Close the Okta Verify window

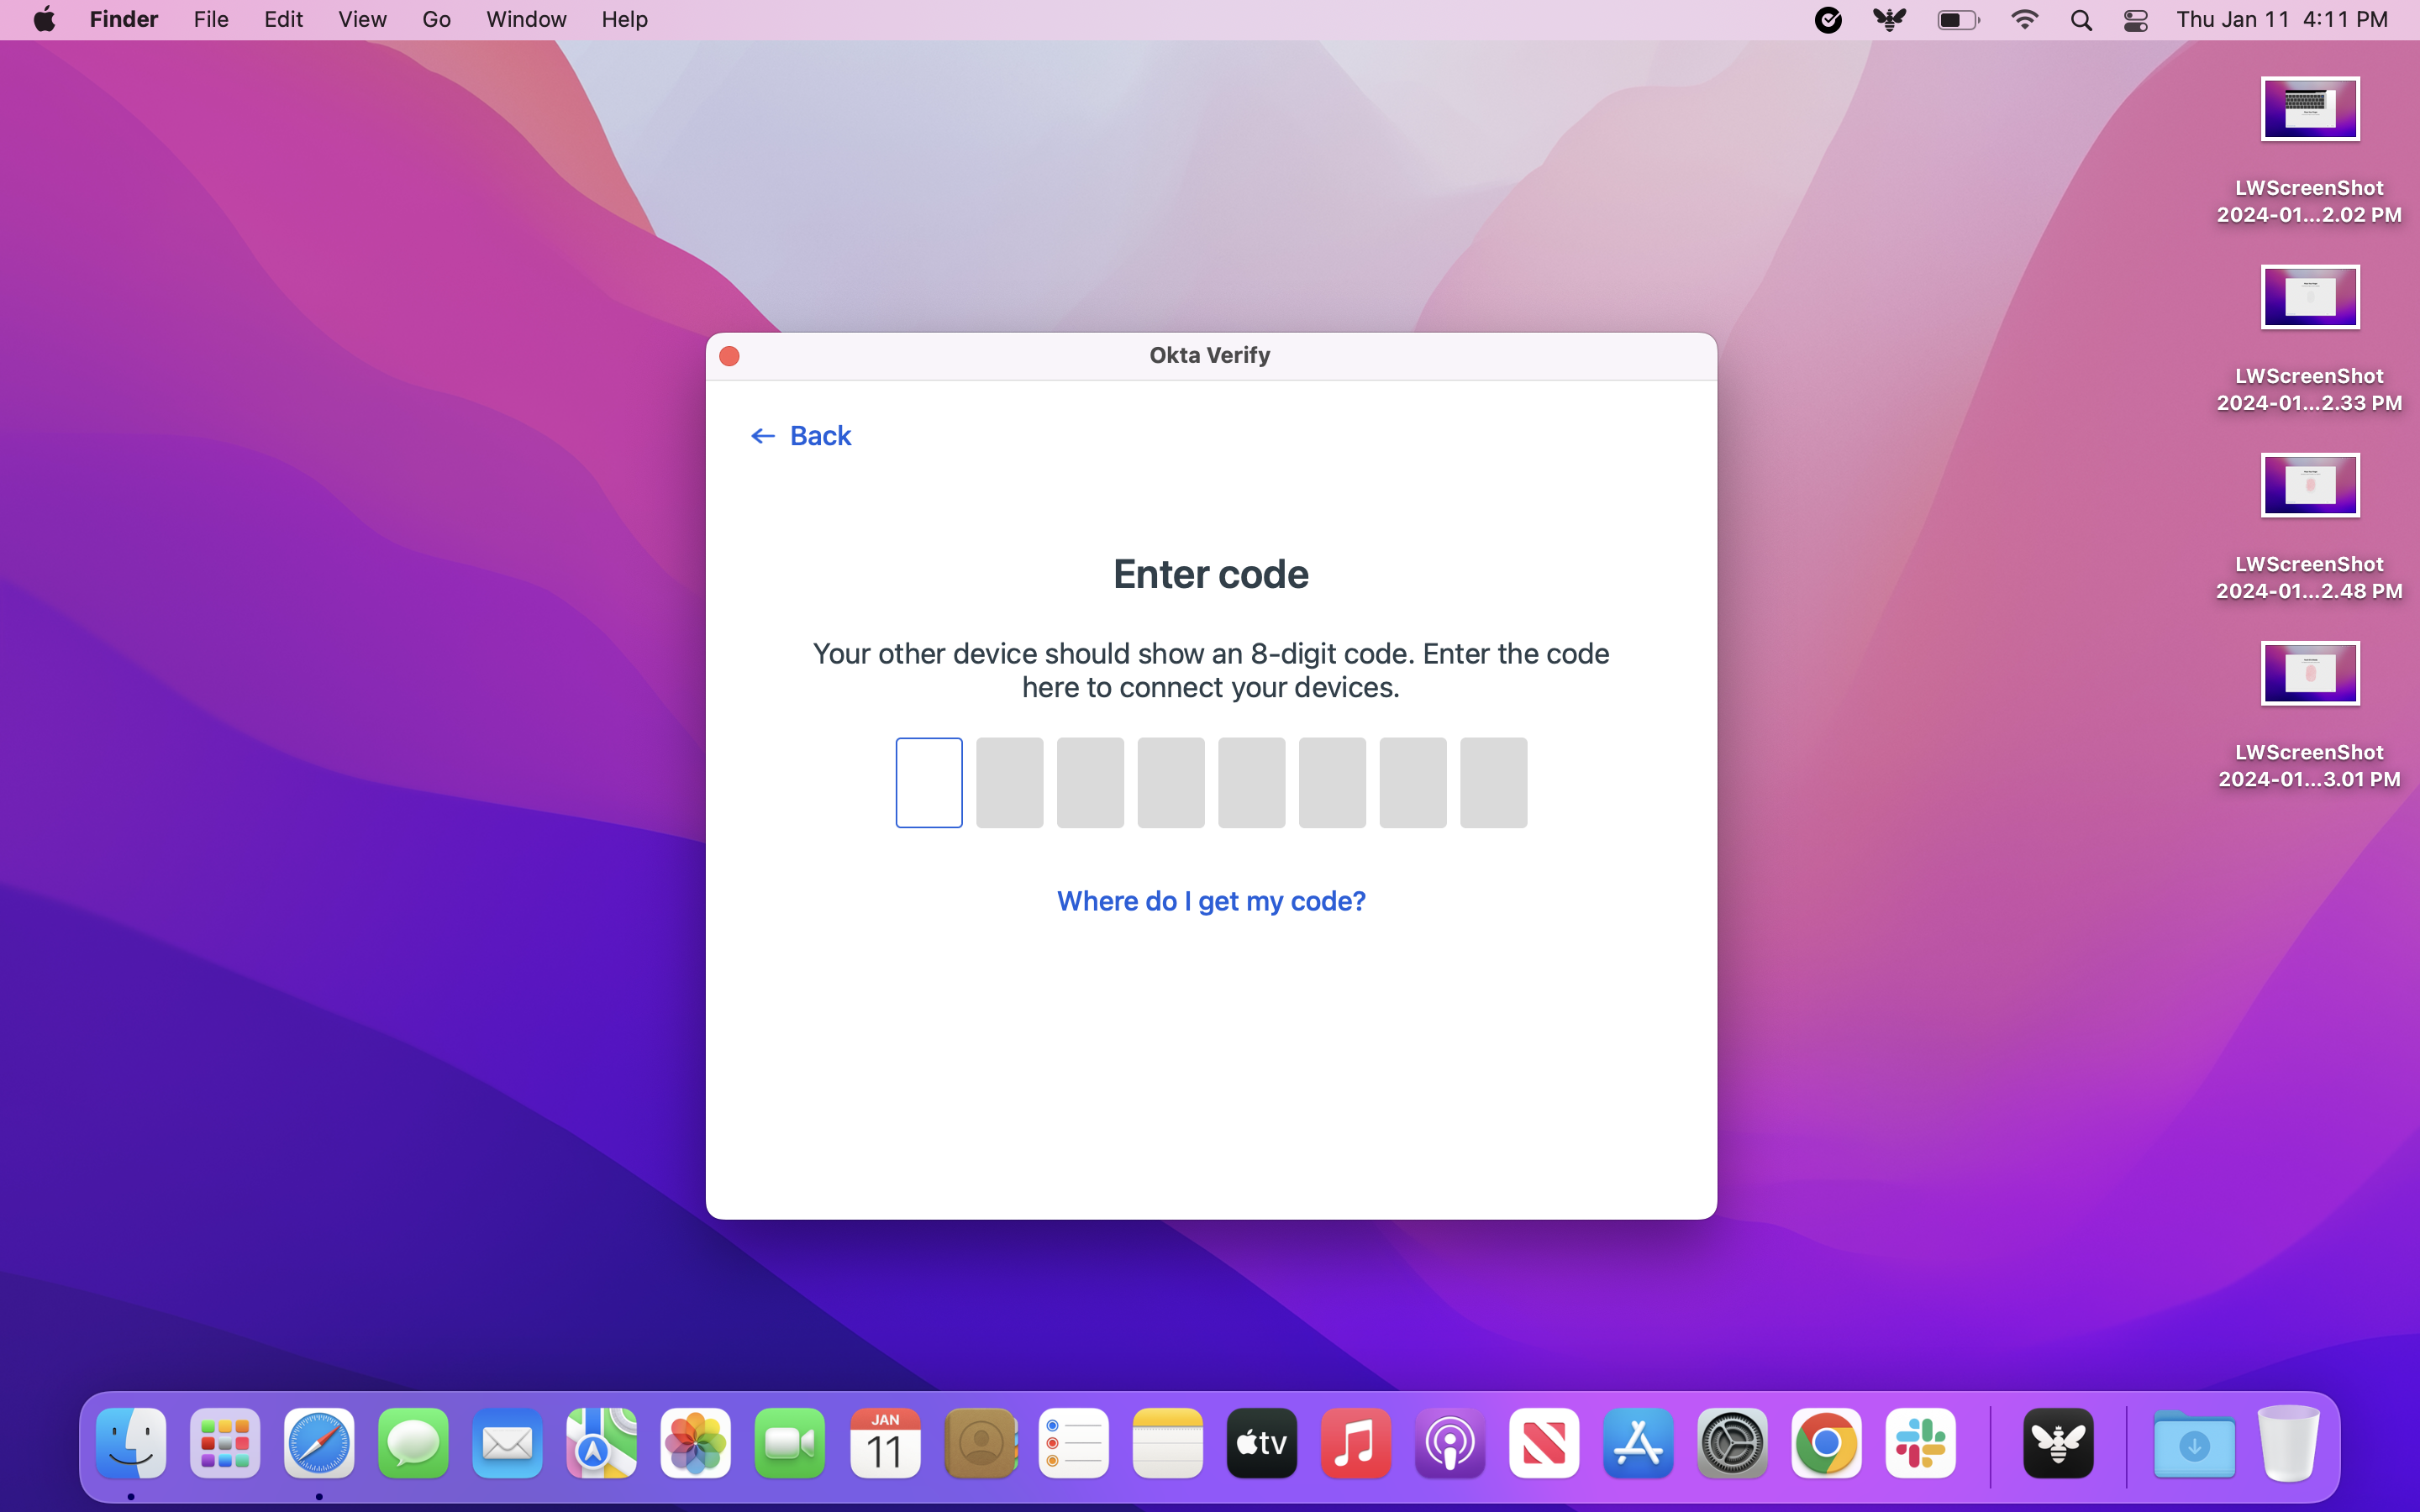coord(730,356)
